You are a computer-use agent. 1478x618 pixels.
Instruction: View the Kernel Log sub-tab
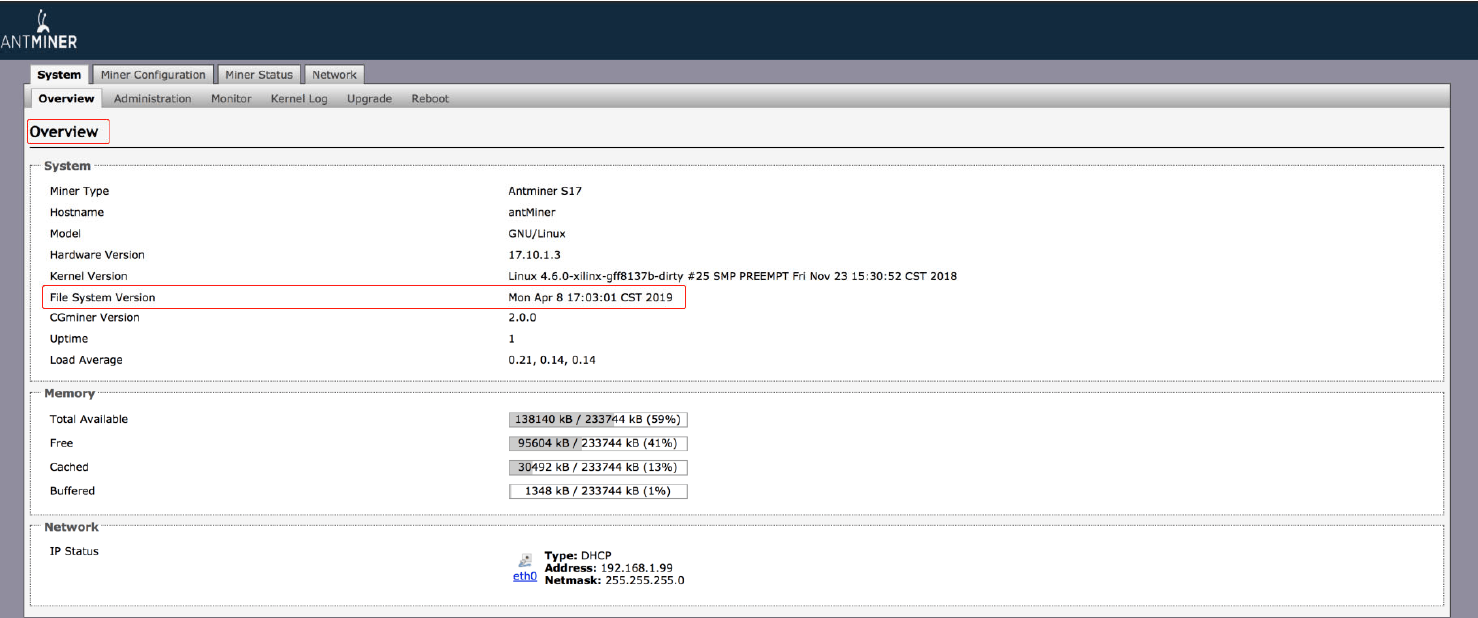pos(299,99)
